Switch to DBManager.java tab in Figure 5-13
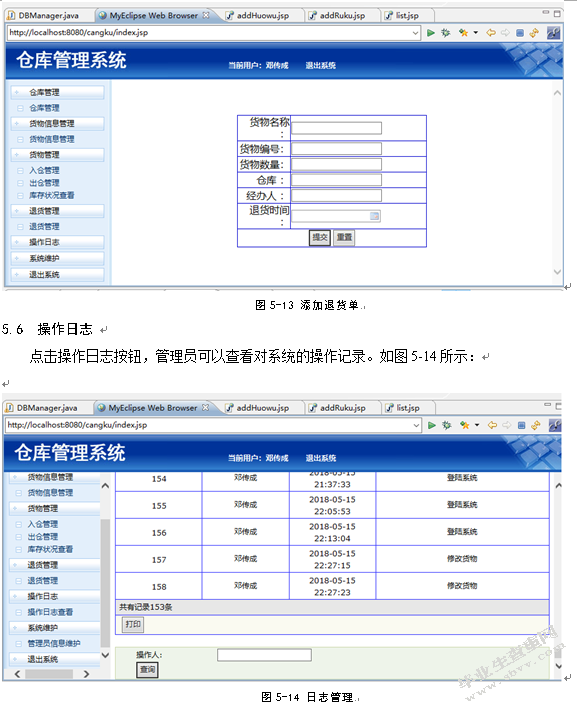 pyautogui.click(x=44, y=15)
